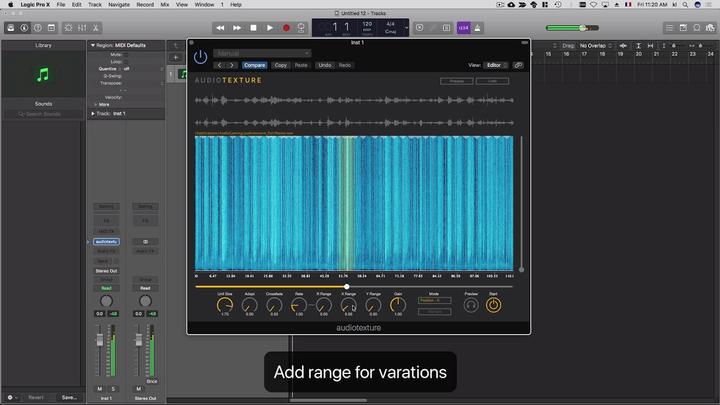Open the Navigate menu
This screenshot has height=405, width=720.
119,5
